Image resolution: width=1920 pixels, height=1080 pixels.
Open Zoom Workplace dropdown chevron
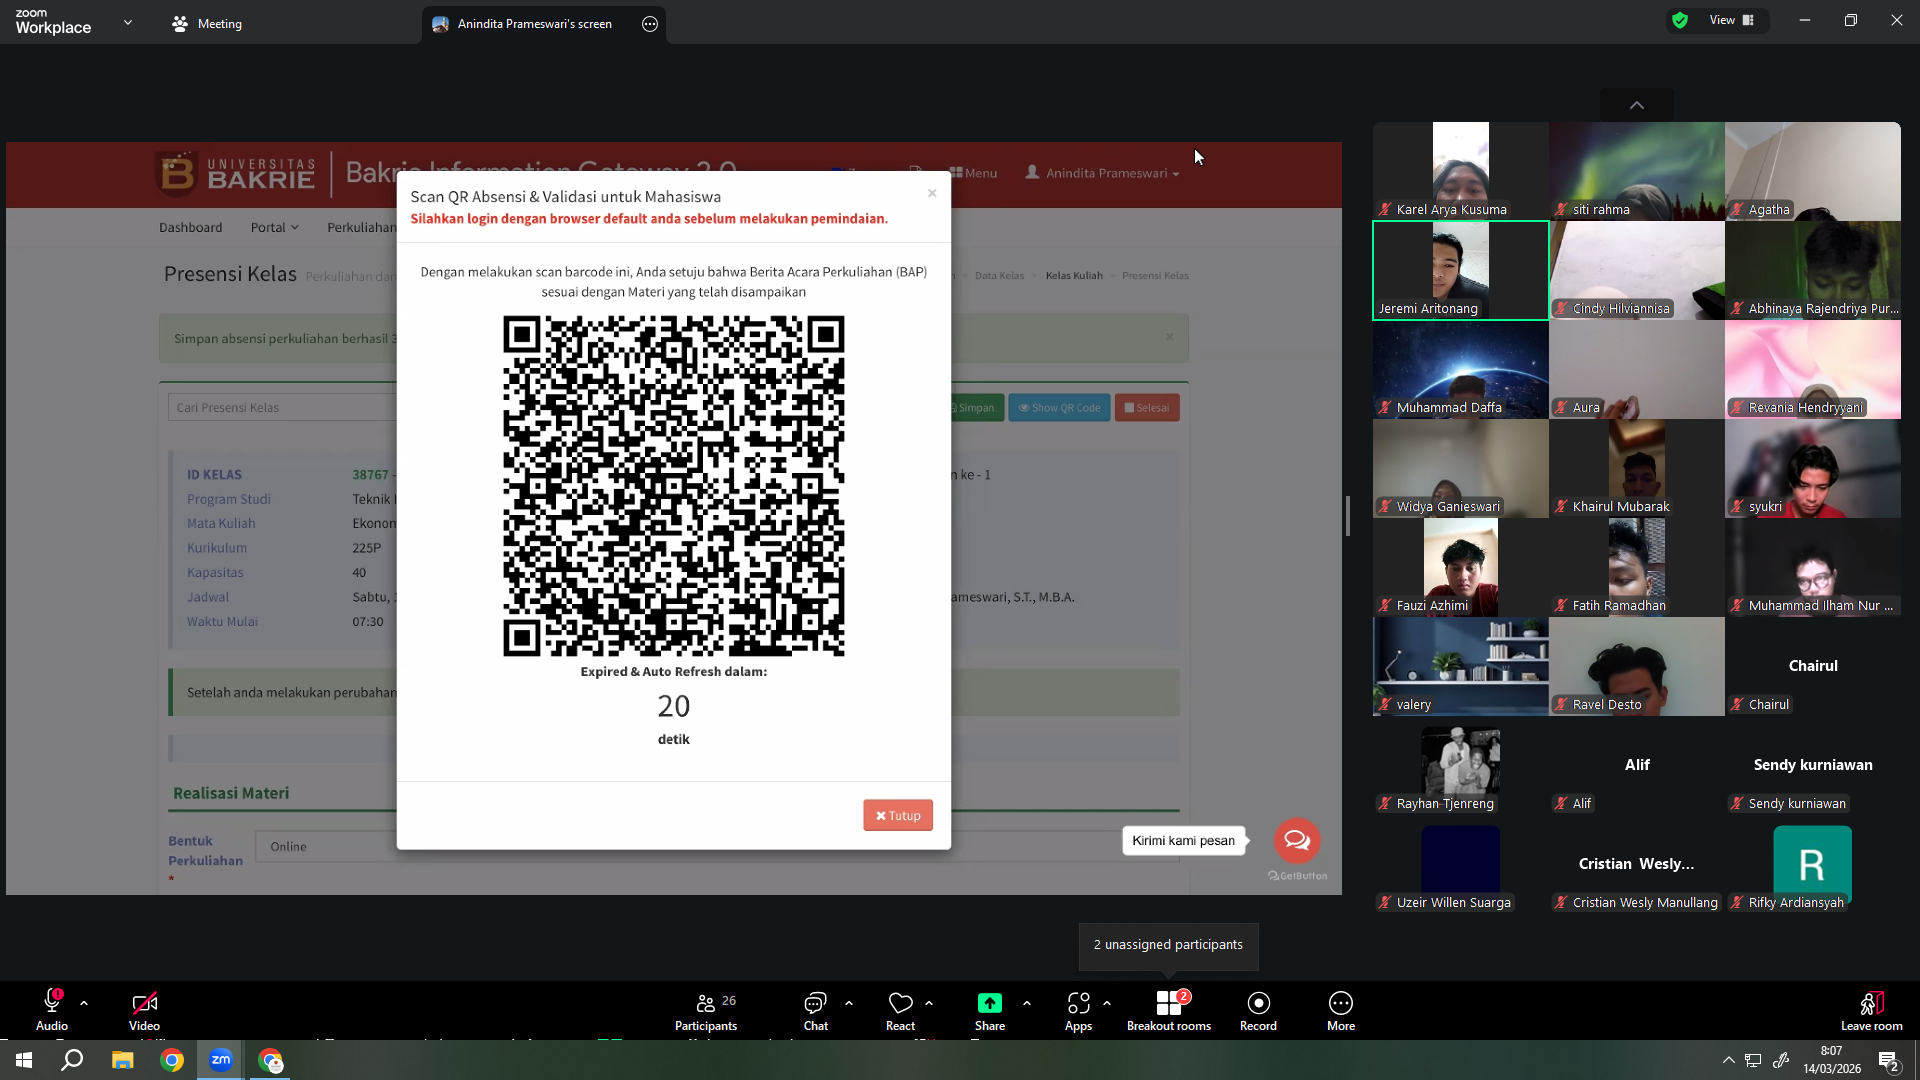(128, 22)
